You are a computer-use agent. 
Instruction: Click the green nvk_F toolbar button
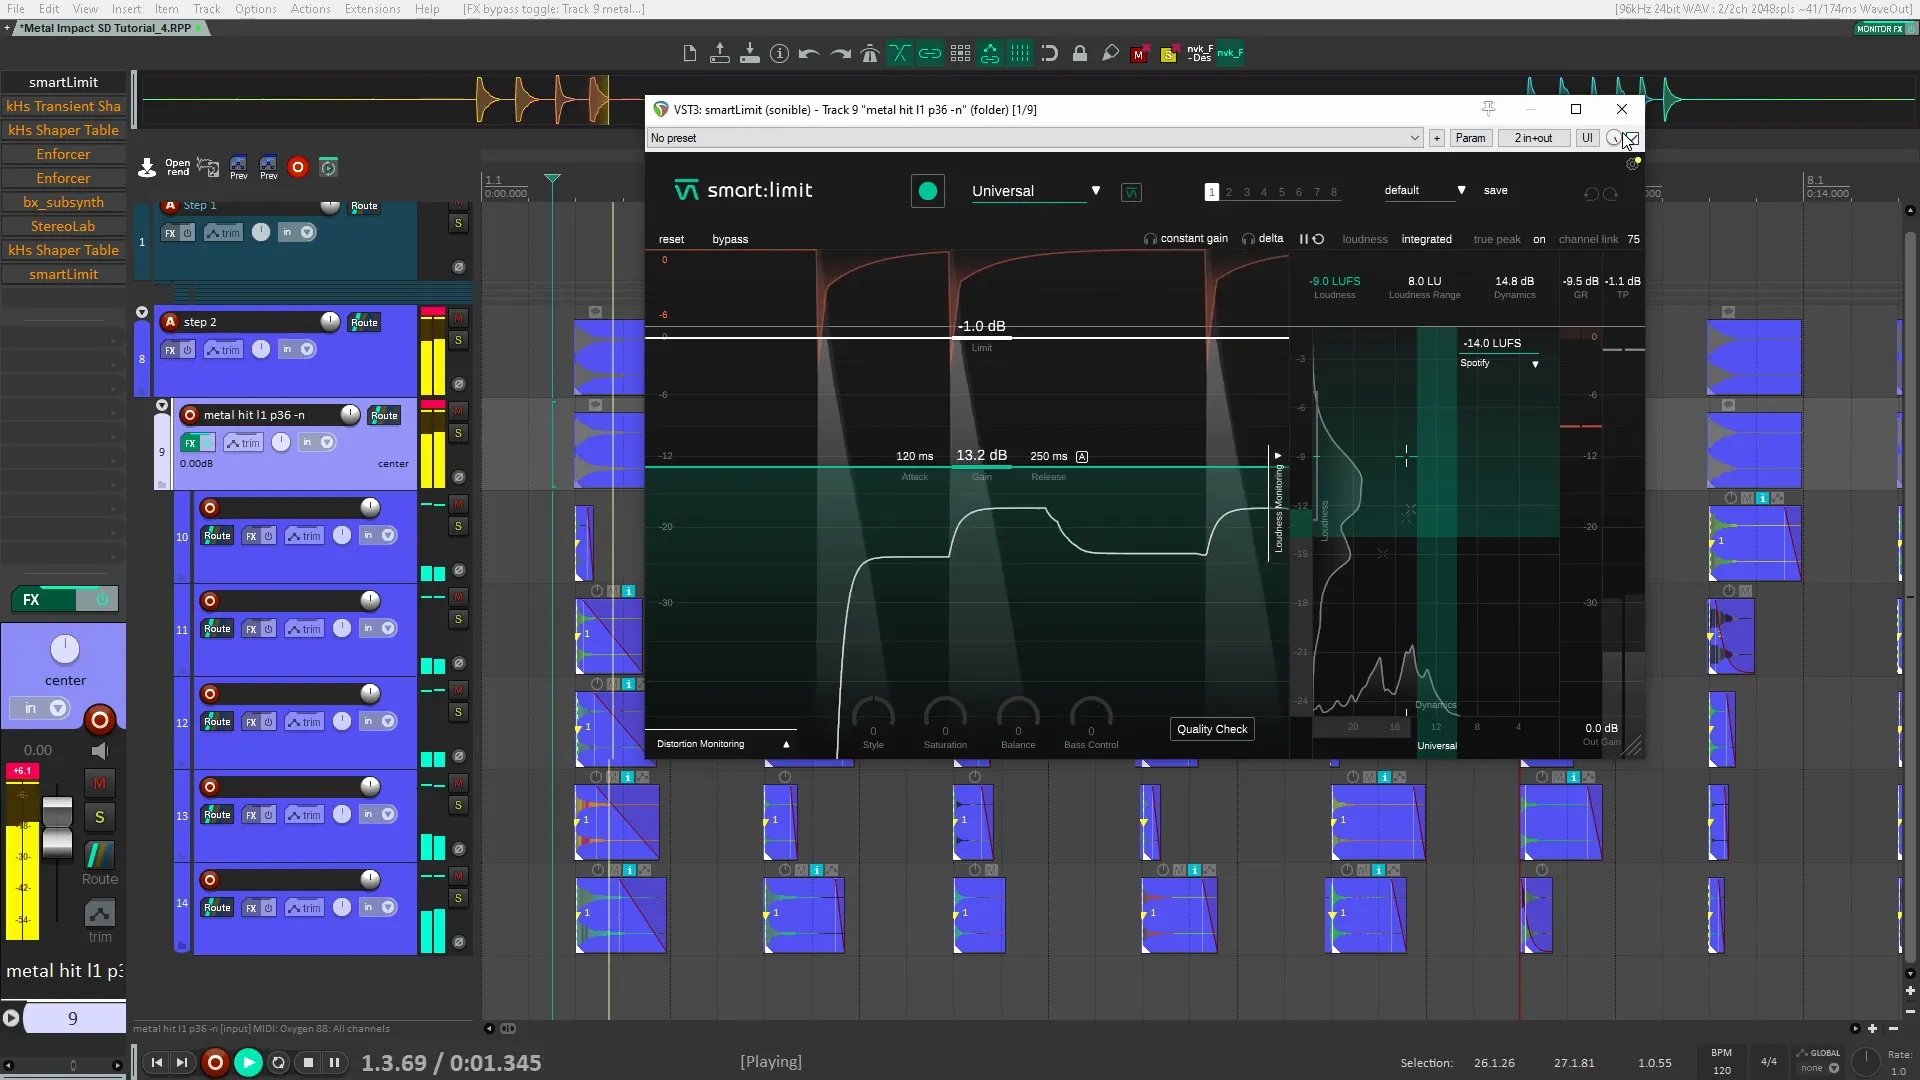click(x=1230, y=53)
